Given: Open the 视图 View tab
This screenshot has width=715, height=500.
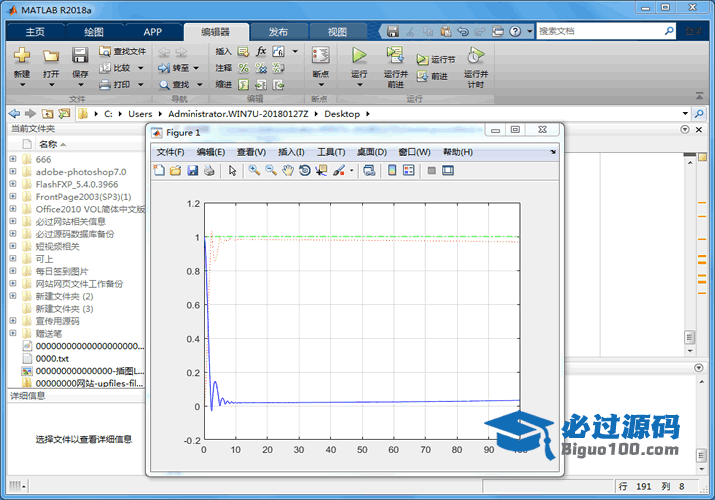Looking at the screenshot, I should pyautogui.click(x=337, y=32).
